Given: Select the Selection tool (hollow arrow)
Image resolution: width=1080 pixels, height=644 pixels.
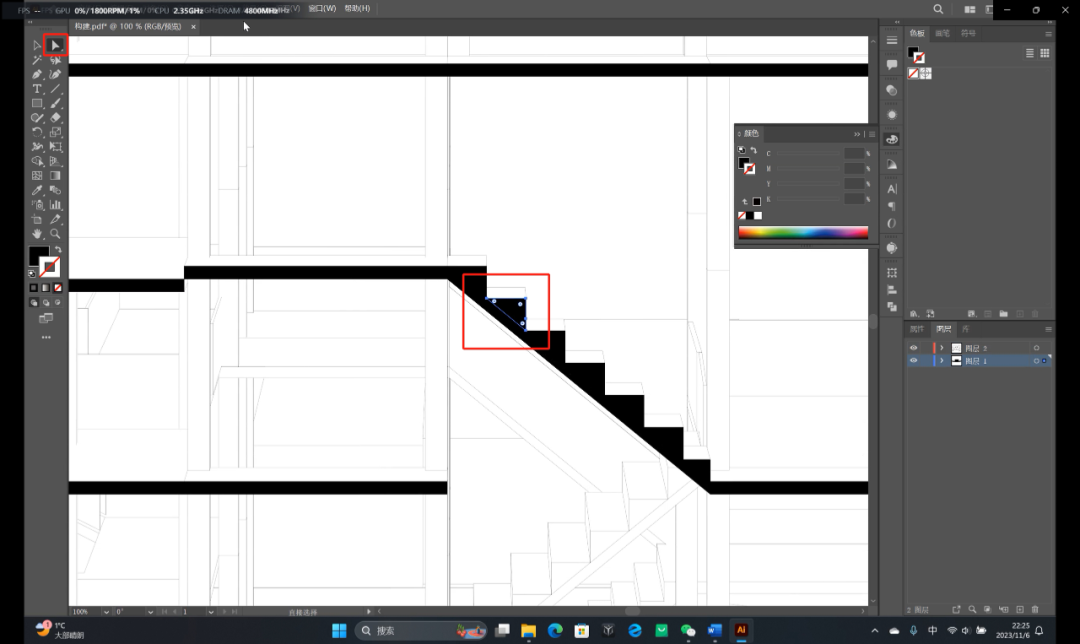Looking at the screenshot, I should (37, 45).
